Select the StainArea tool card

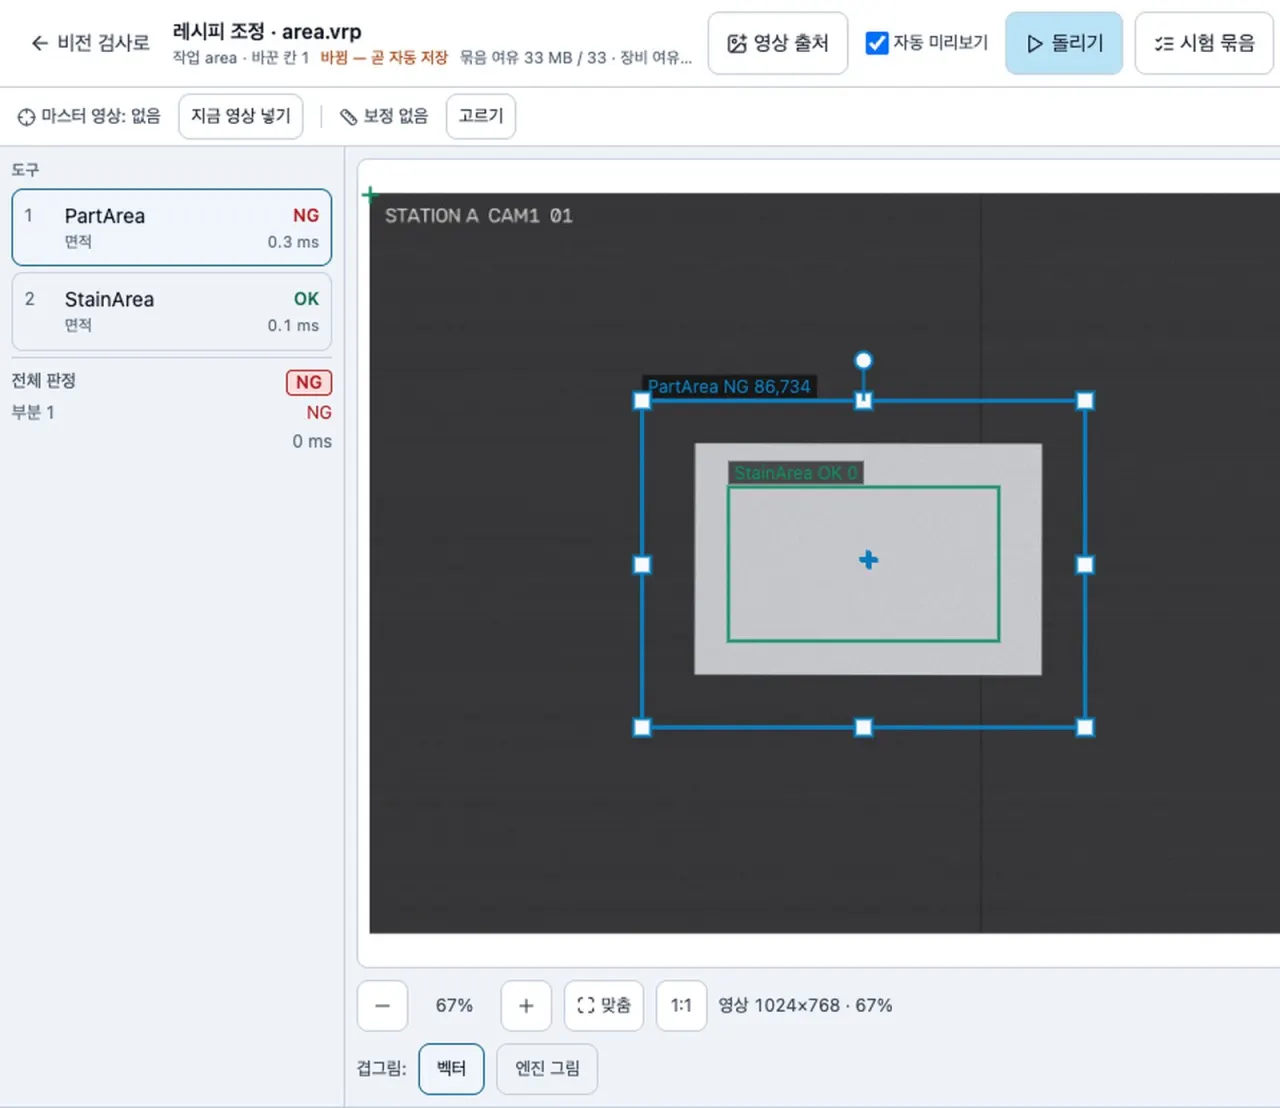click(172, 311)
